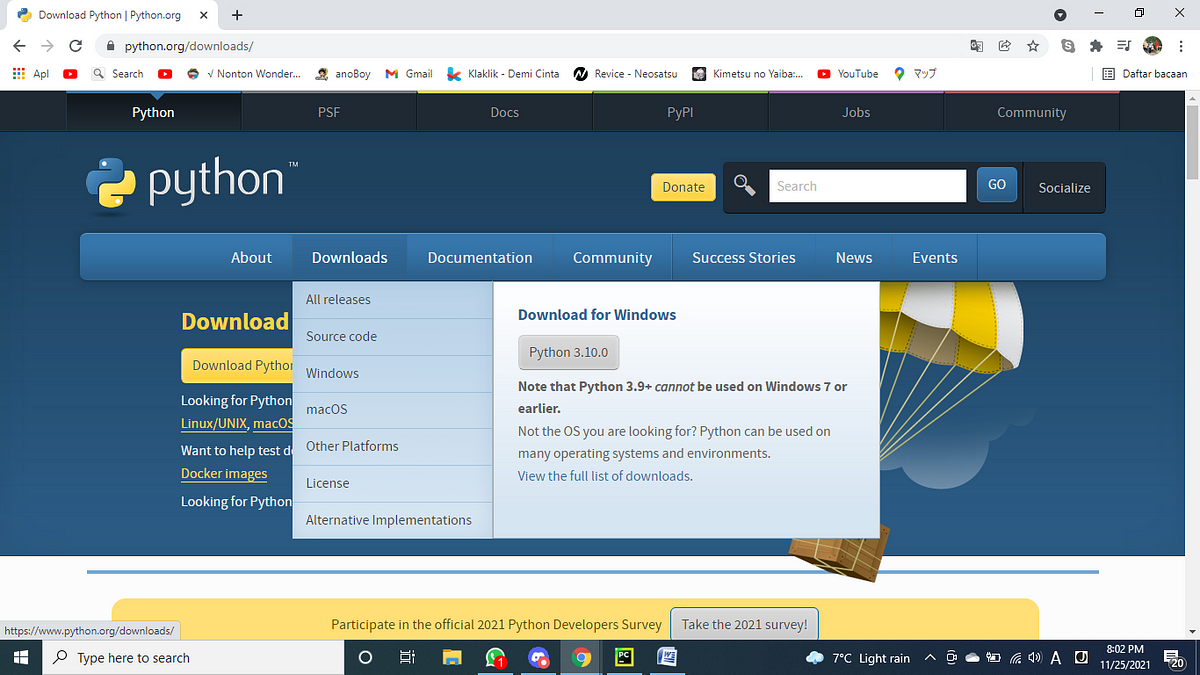Screen dimensions: 1200x675
Task: Open the Chrome profile avatar
Action: coord(1152,46)
